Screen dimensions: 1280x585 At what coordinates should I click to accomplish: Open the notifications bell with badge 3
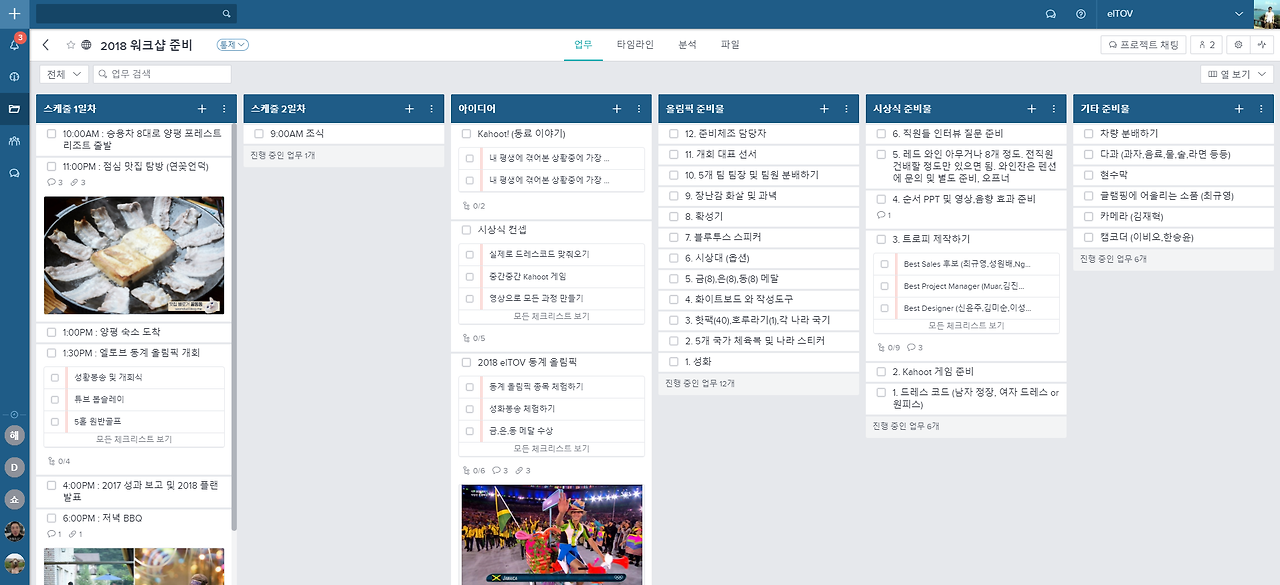(14, 45)
